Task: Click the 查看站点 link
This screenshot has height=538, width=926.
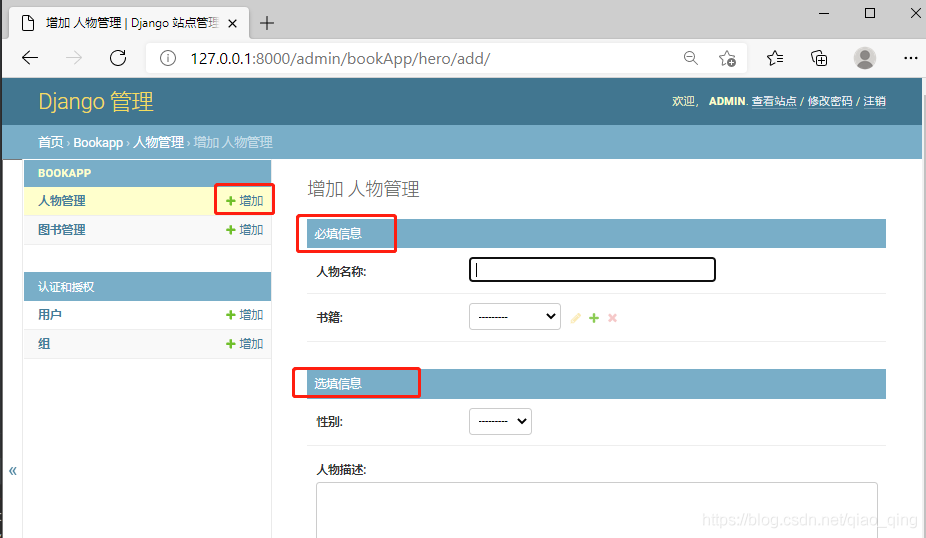Action: [x=774, y=101]
